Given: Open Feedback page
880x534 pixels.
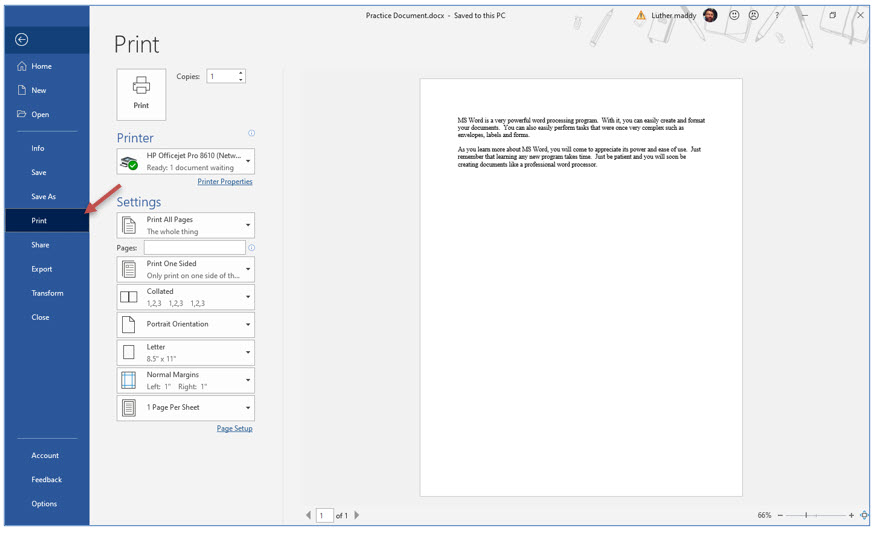Looking at the screenshot, I should (x=47, y=481).
